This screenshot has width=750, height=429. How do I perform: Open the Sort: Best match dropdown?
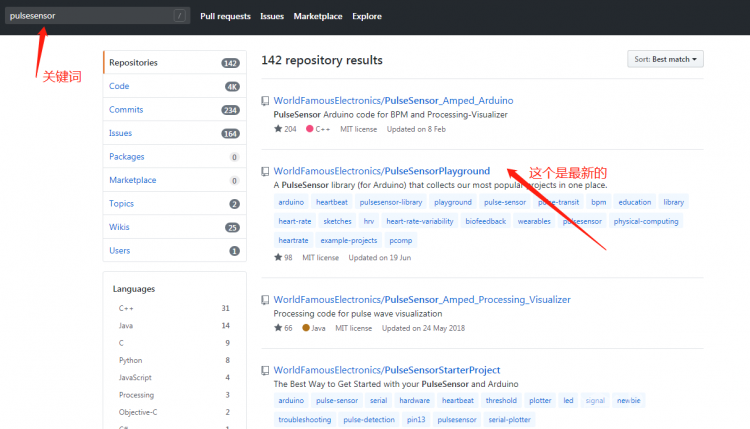coord(665,59)
